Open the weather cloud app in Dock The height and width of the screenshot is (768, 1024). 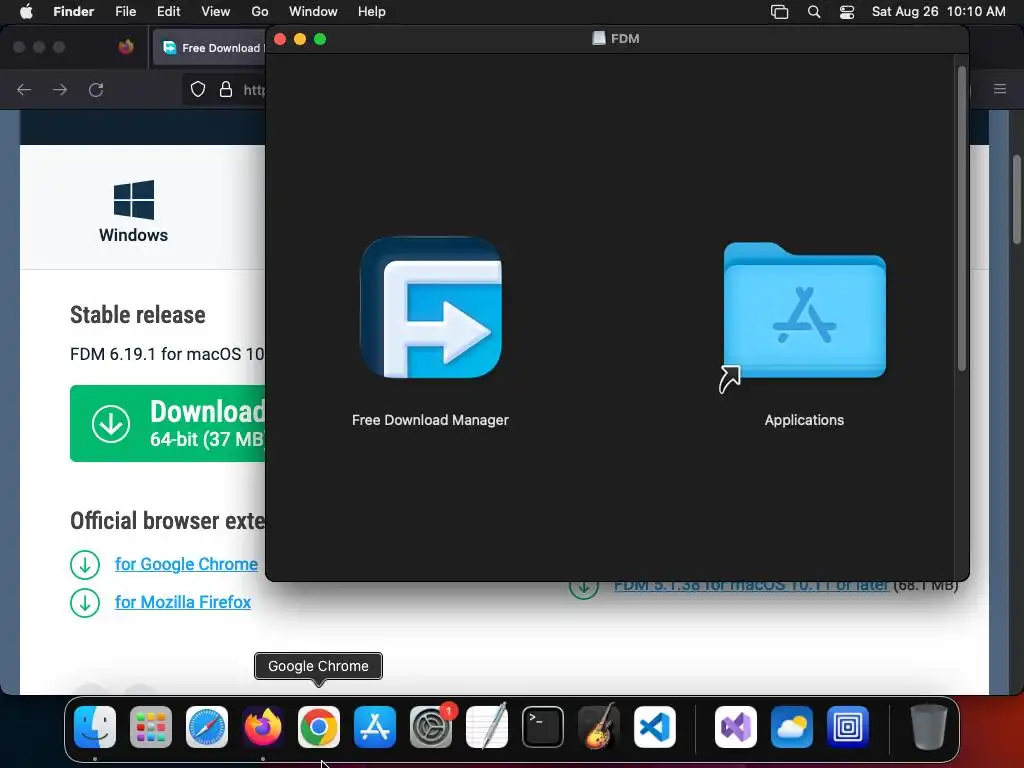[x=792, y=727]
